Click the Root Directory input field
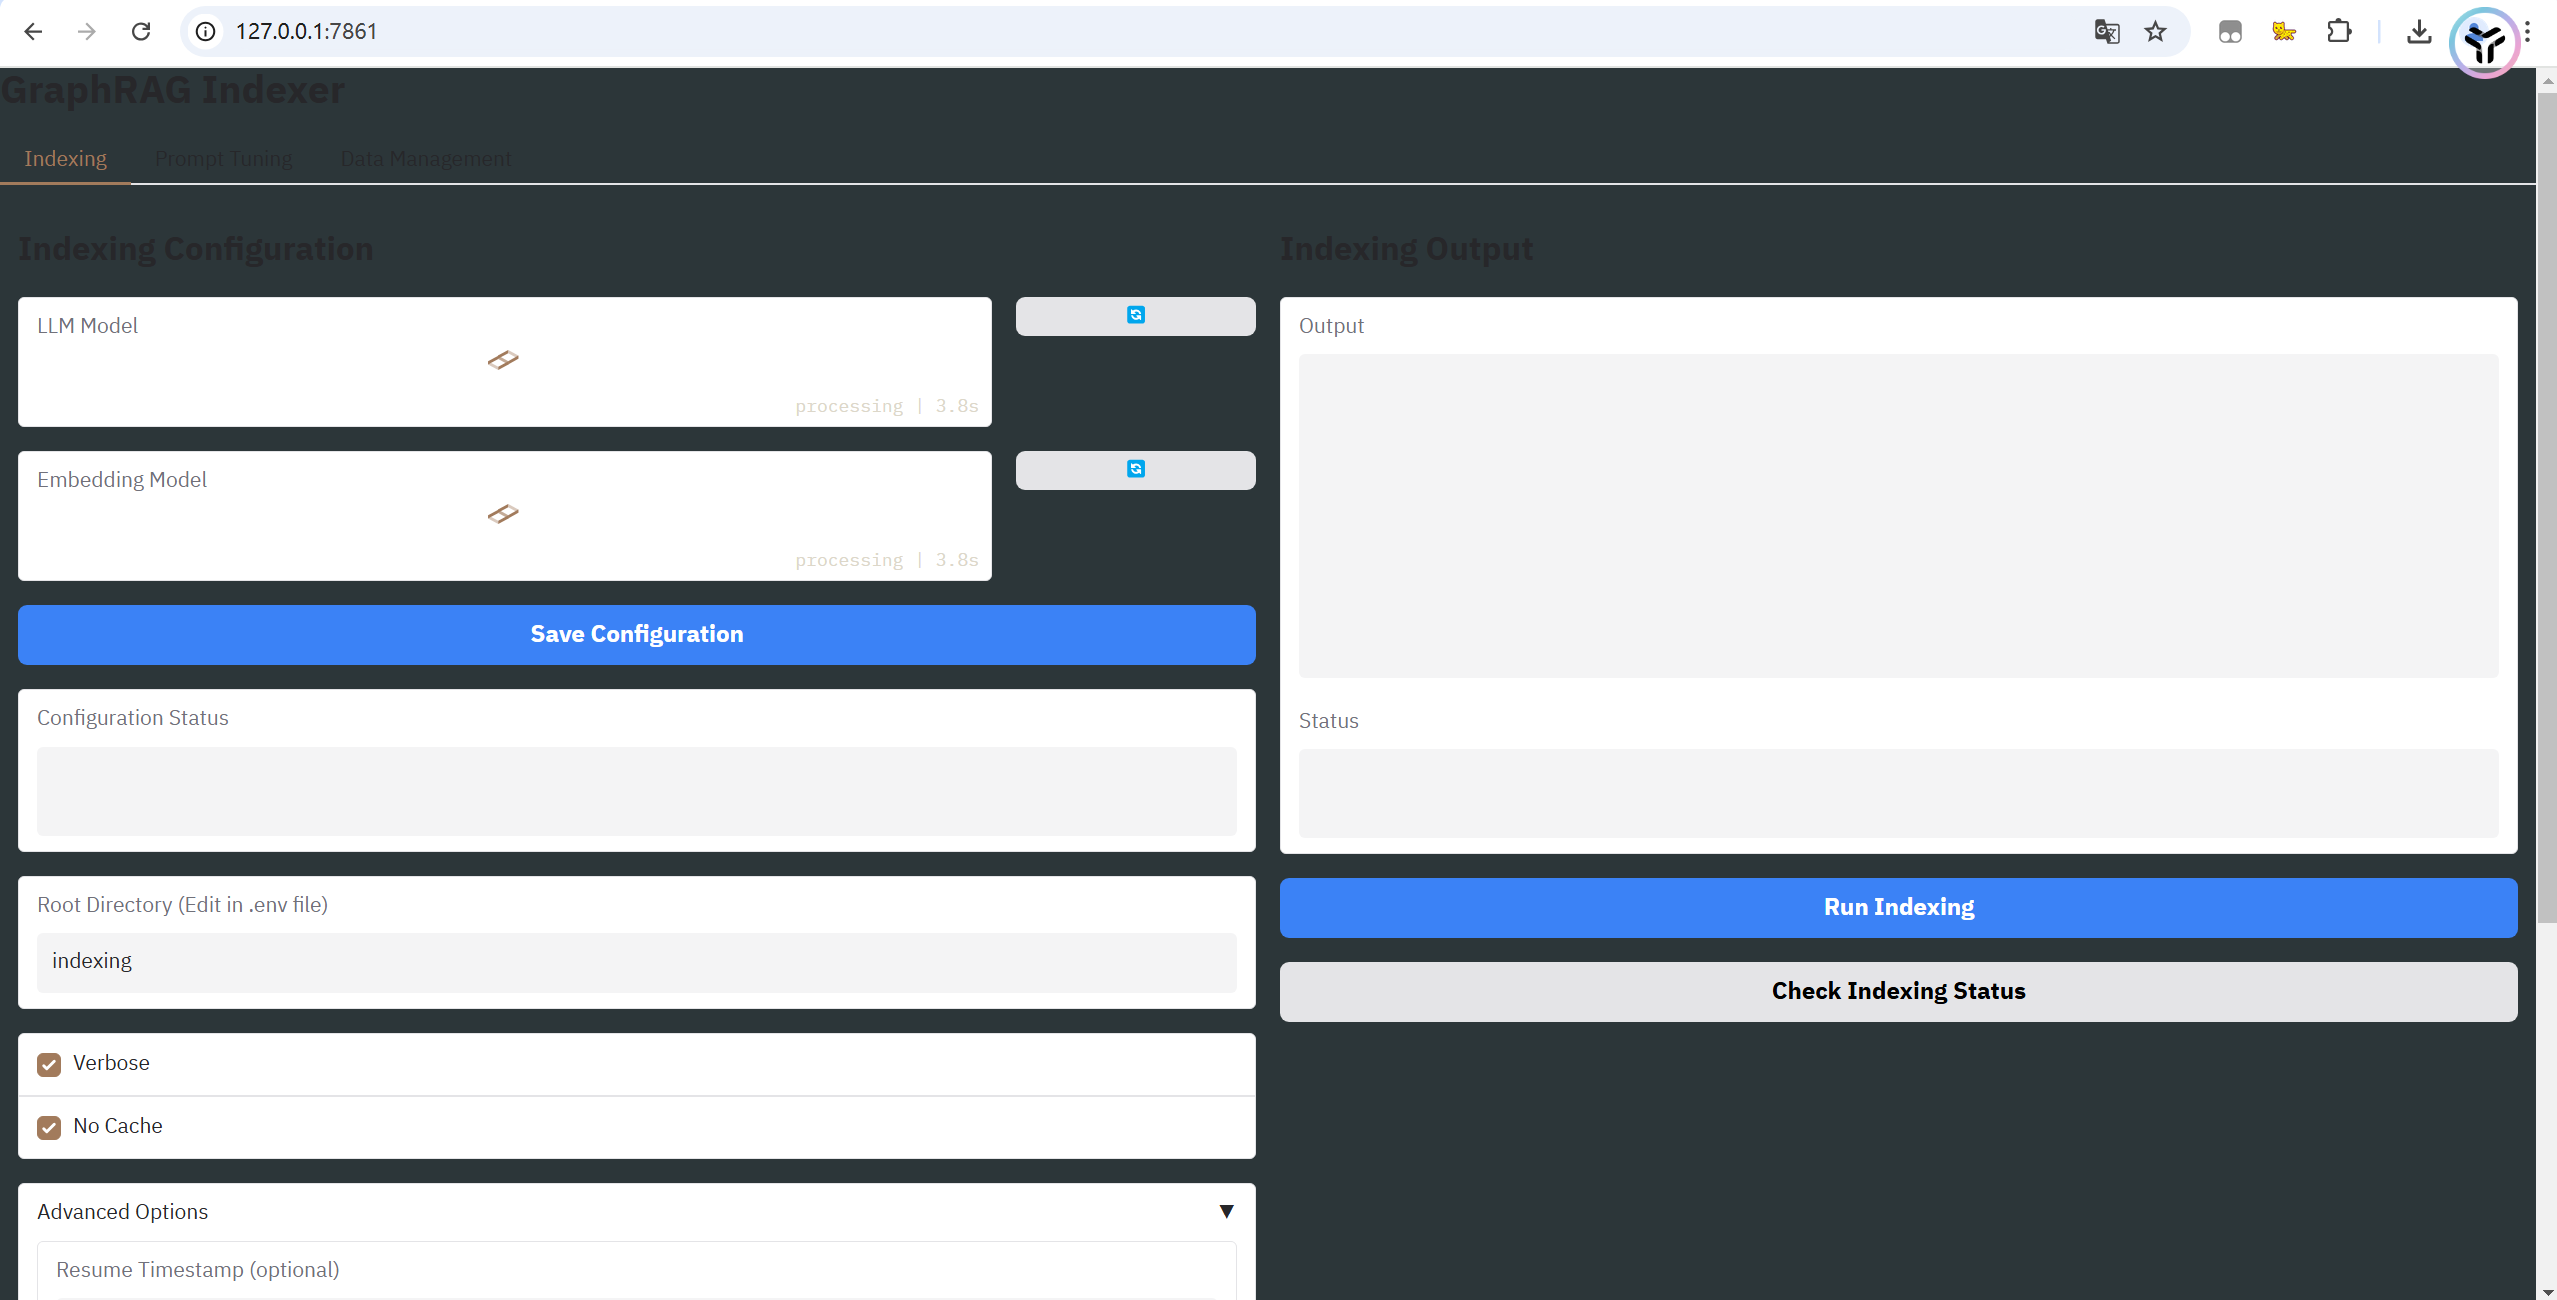Image resolution: width=2557 pixels, height=1300 pixels. [x=636, y=962]
